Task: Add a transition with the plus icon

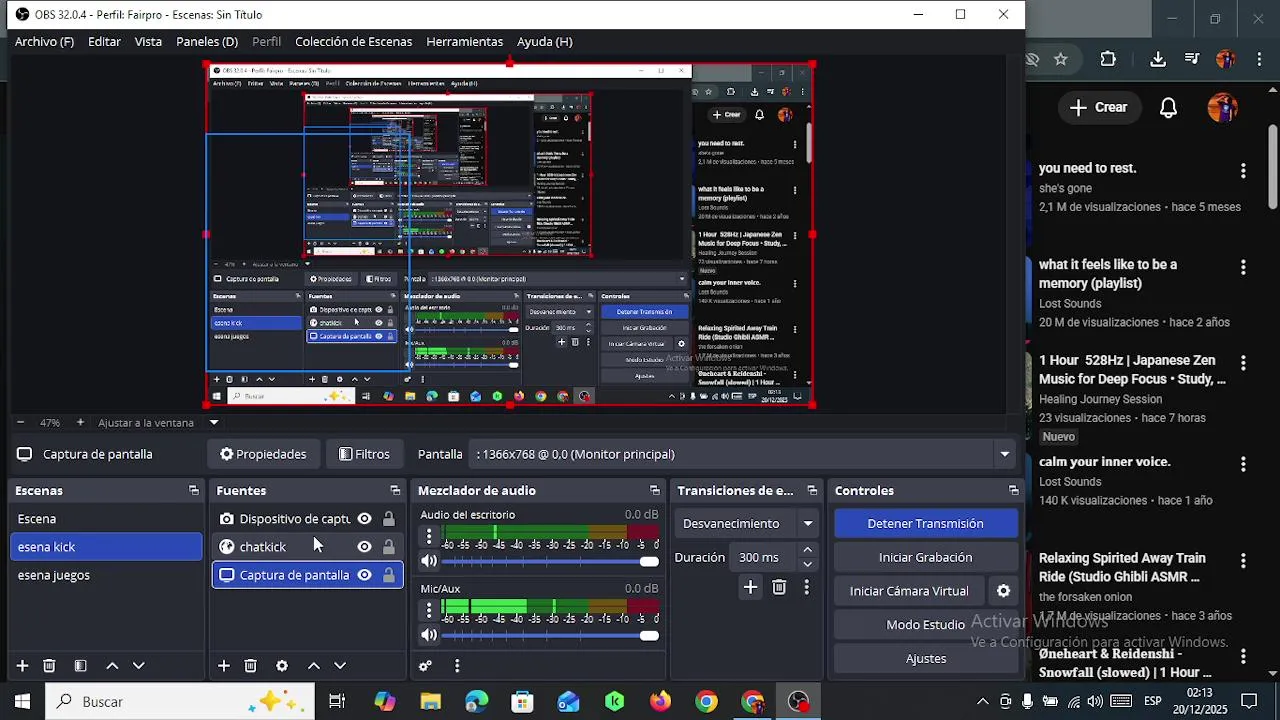Action: tap(750, 587)
